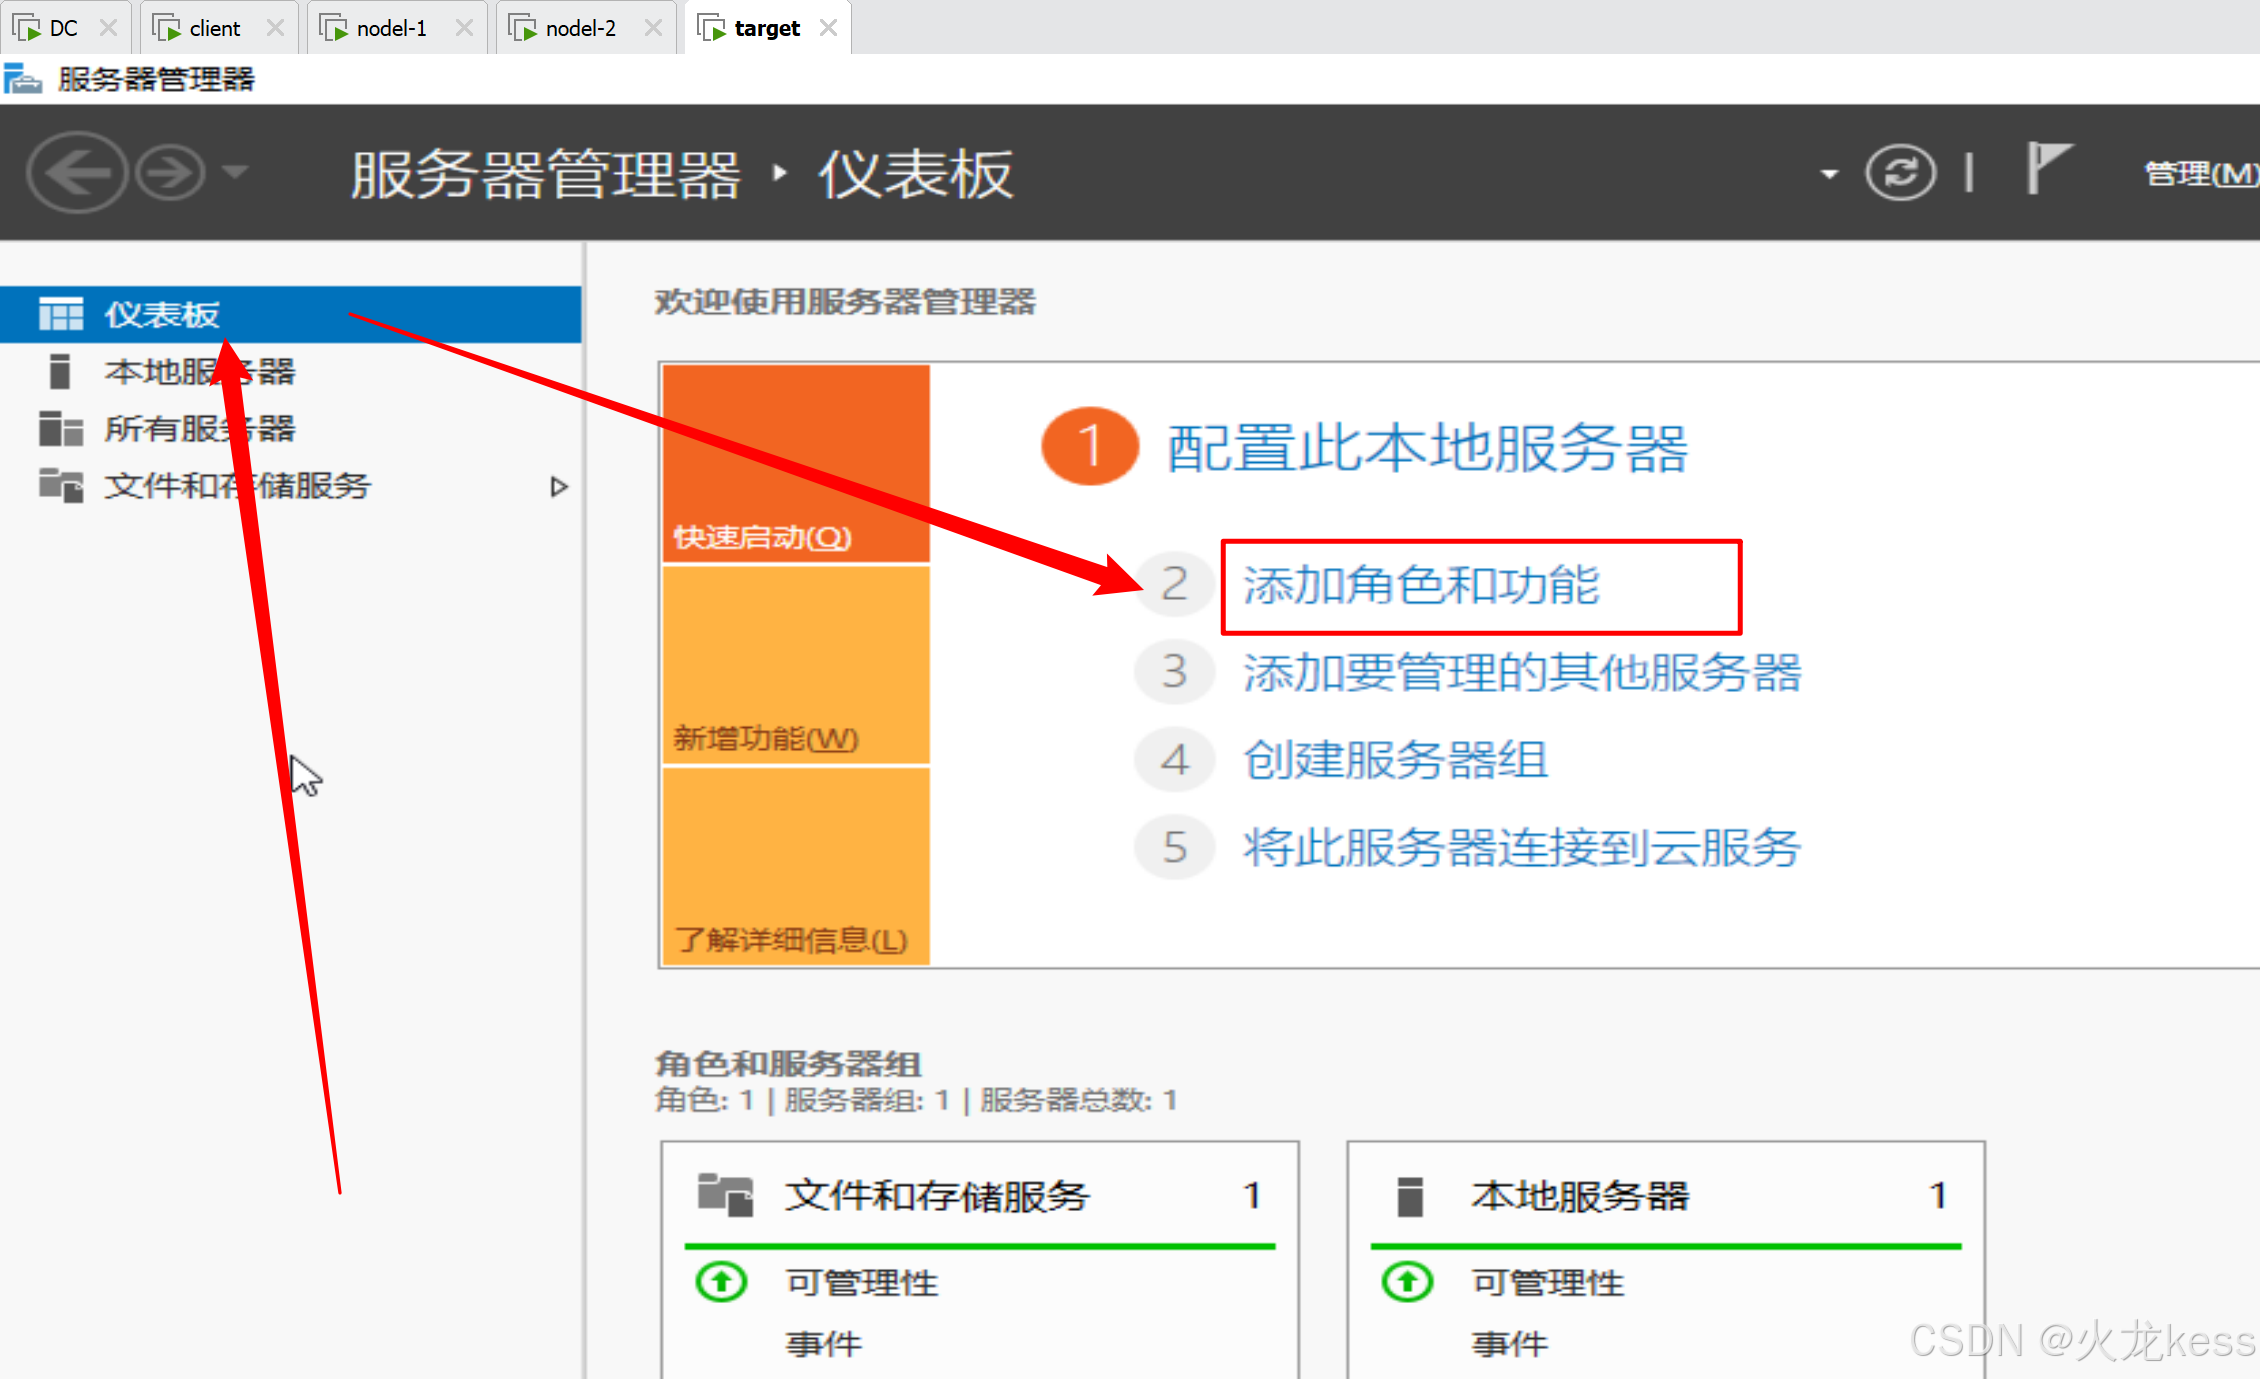The width and height of the screenshot is (2260, 1379).
Task: Click the 文件和存储服务 tile folder icon
Action: tap(725, 1194)
